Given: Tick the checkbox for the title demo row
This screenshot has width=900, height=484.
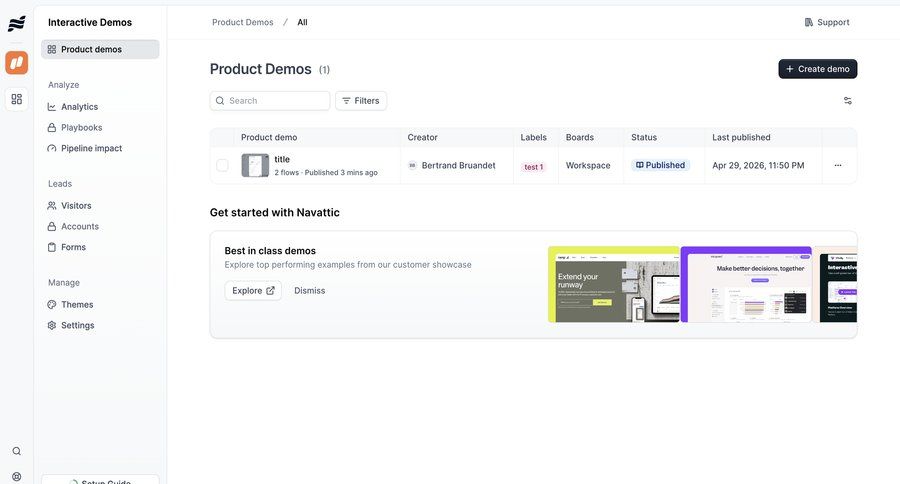Looking at the screenshot, I should 222,165.
